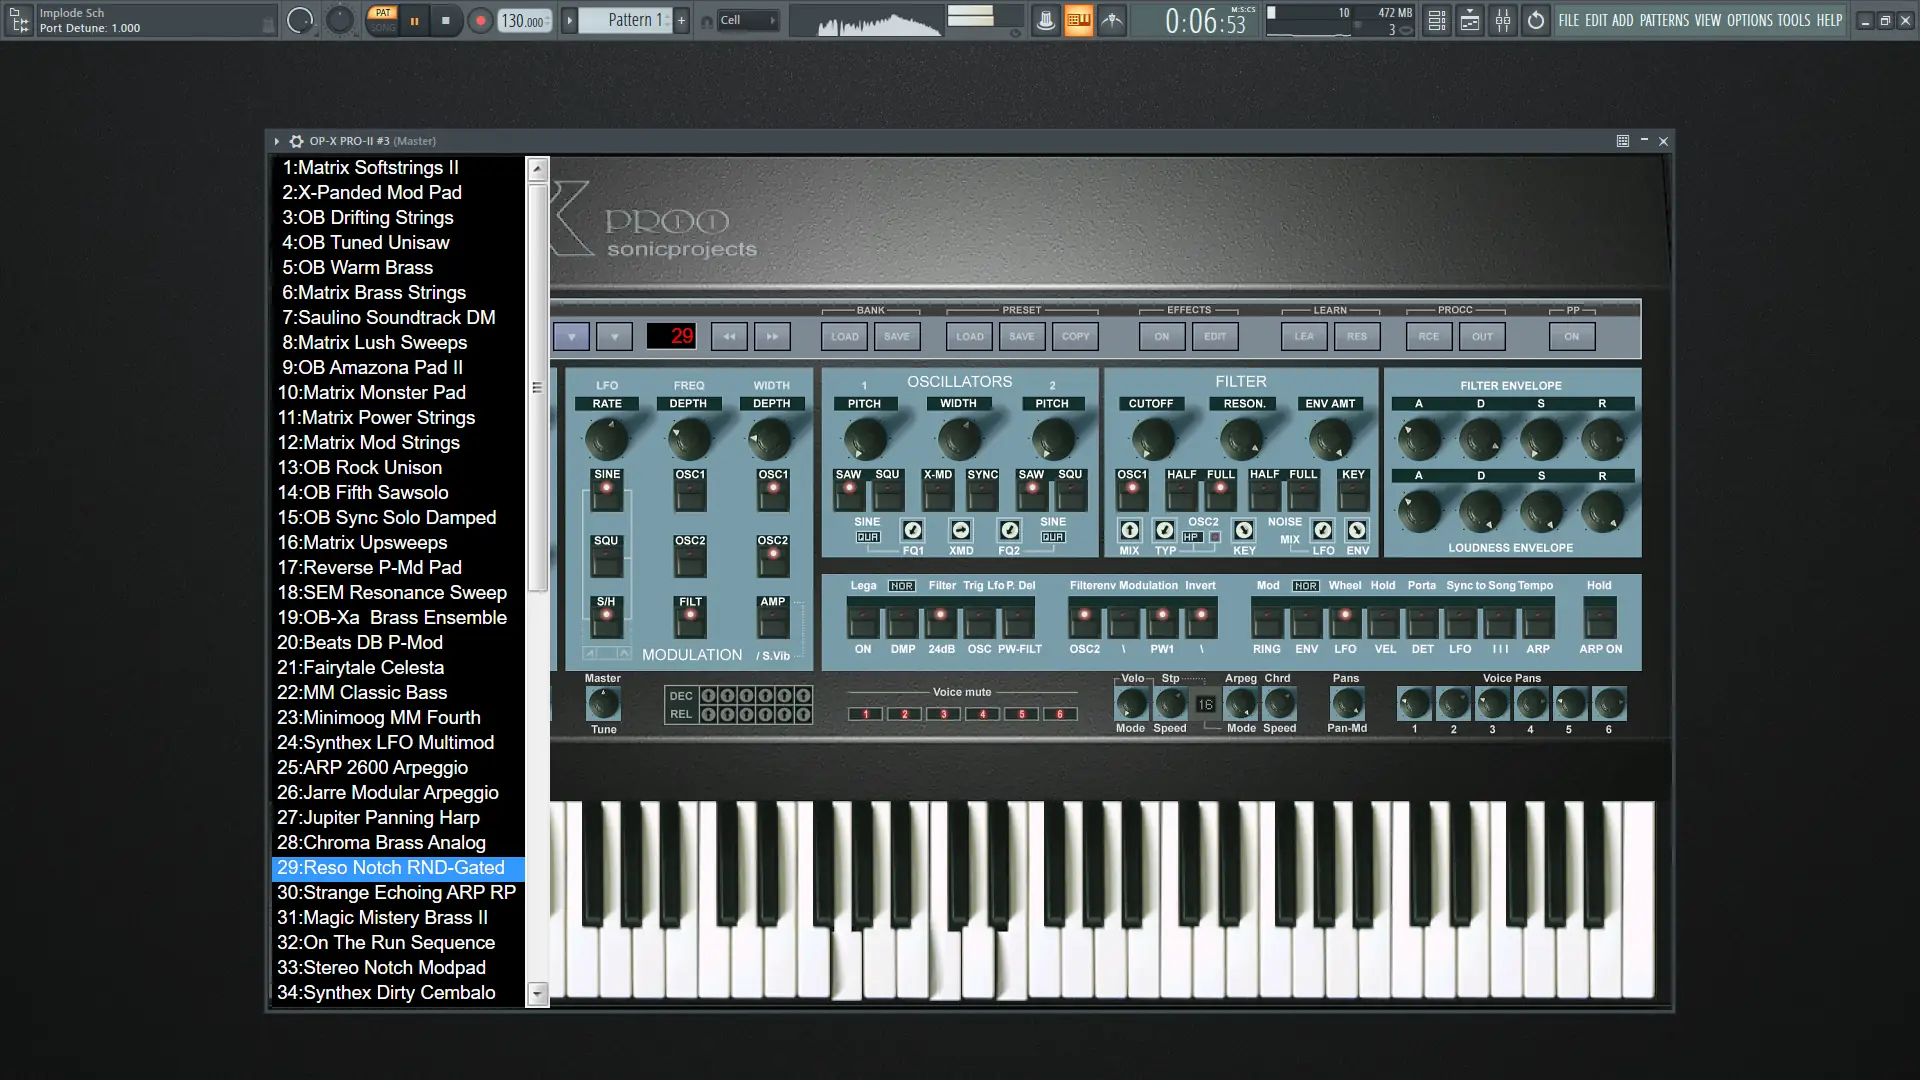Toggle the filter 24dB switch
The image size is (1920, 1080).
(x=940, y=620)
